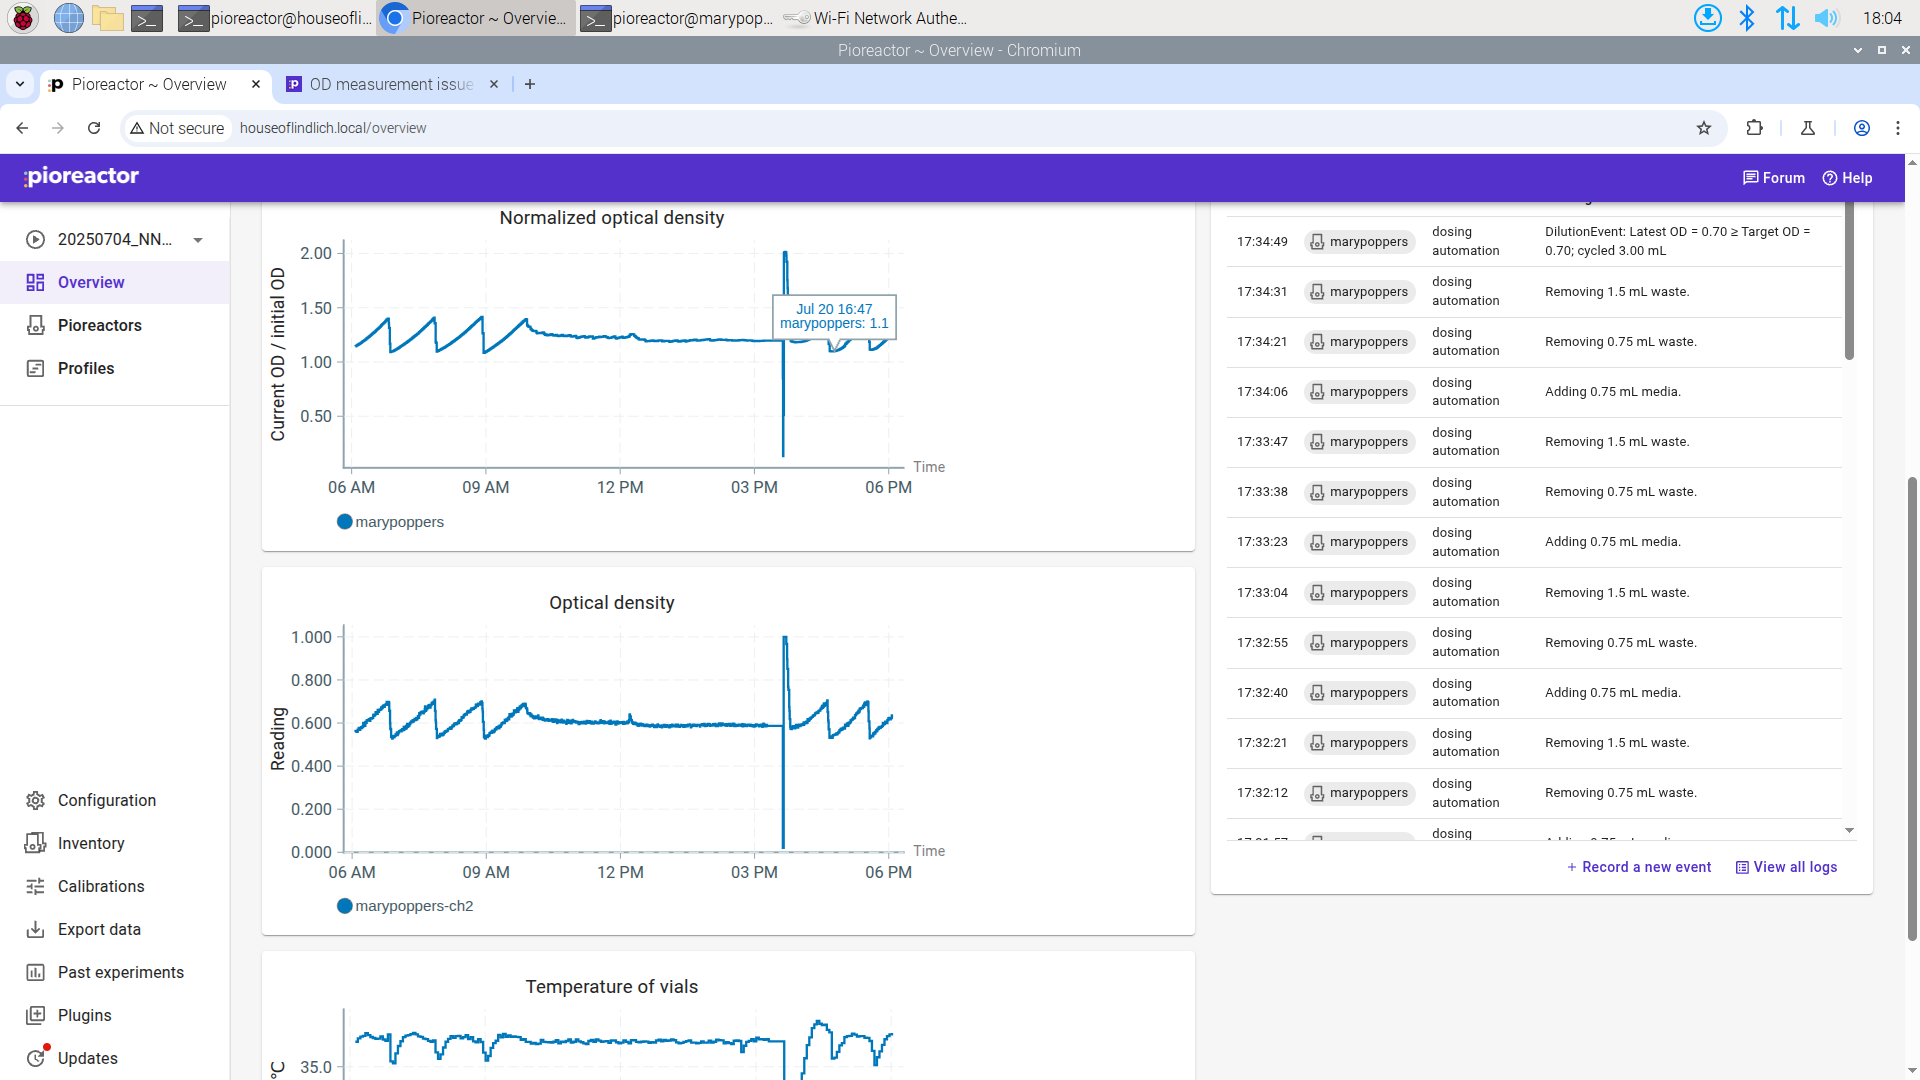Open the Updates page with notification dot

click(x=87, y=1058)
